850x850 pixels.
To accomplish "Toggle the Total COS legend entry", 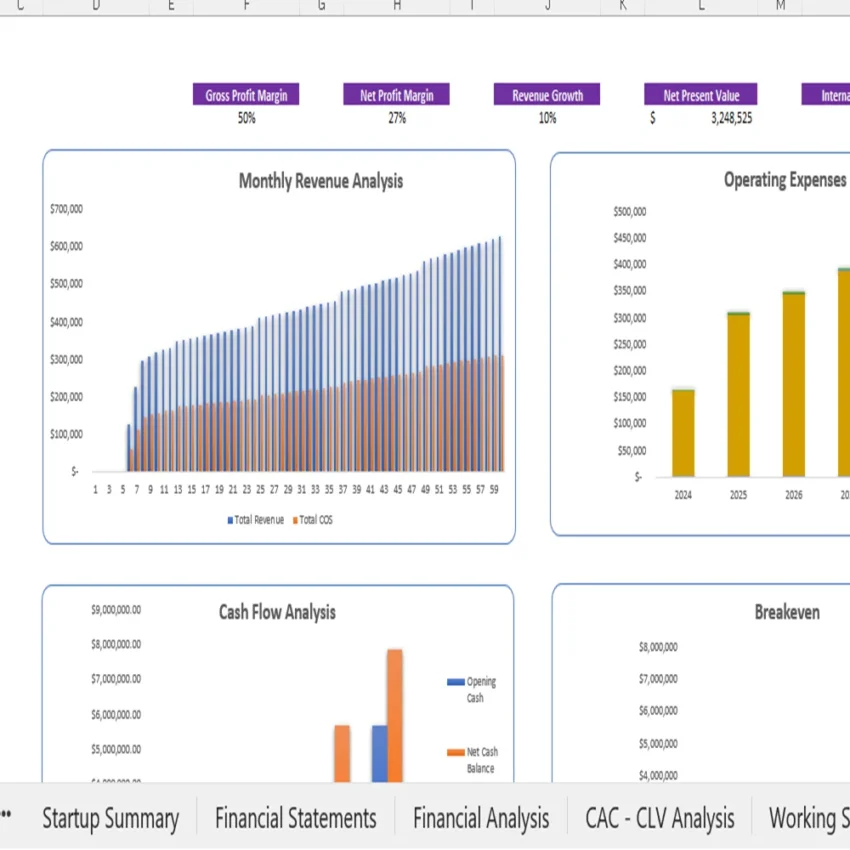I will [x=313, y=520].
